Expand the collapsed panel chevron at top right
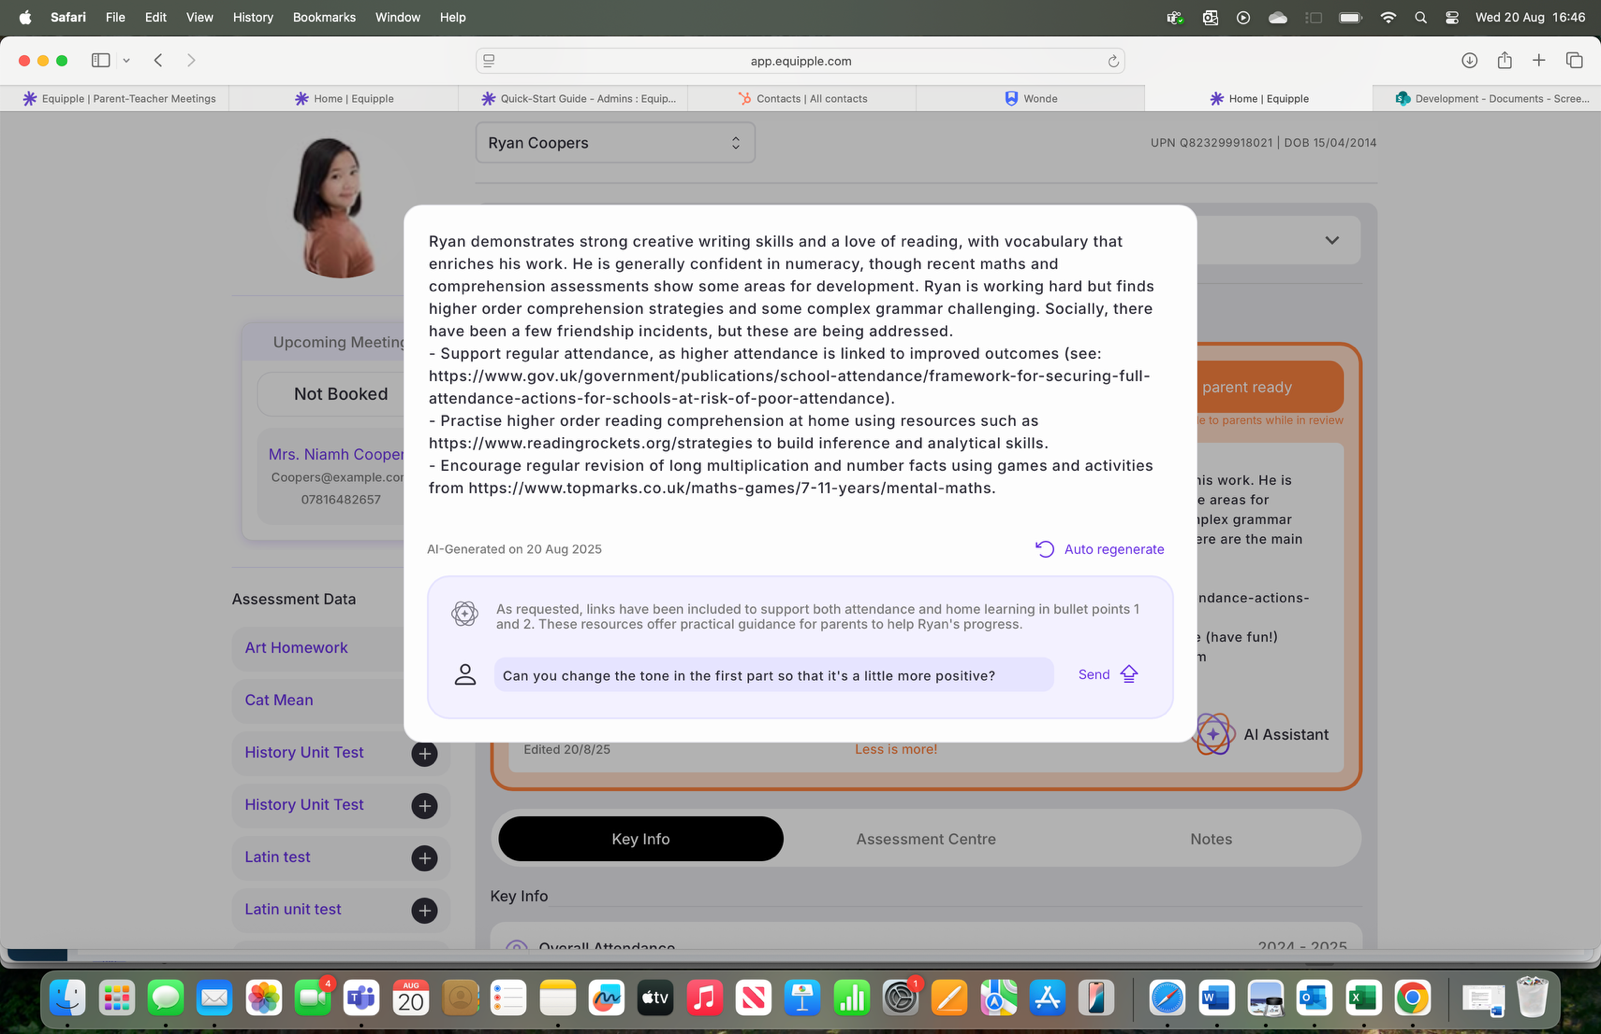This screenshot has width=1601, height=1034. pyautogui.click(x=1332, y=240)
